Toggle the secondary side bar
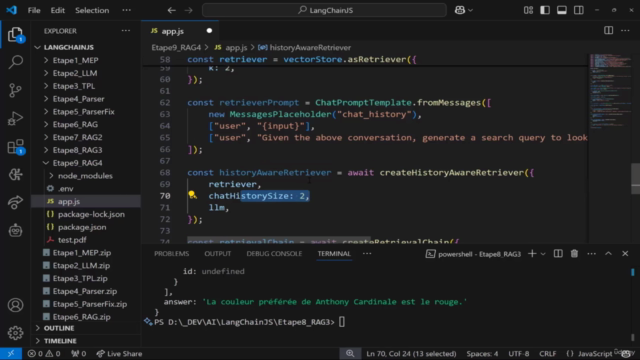 579,10
